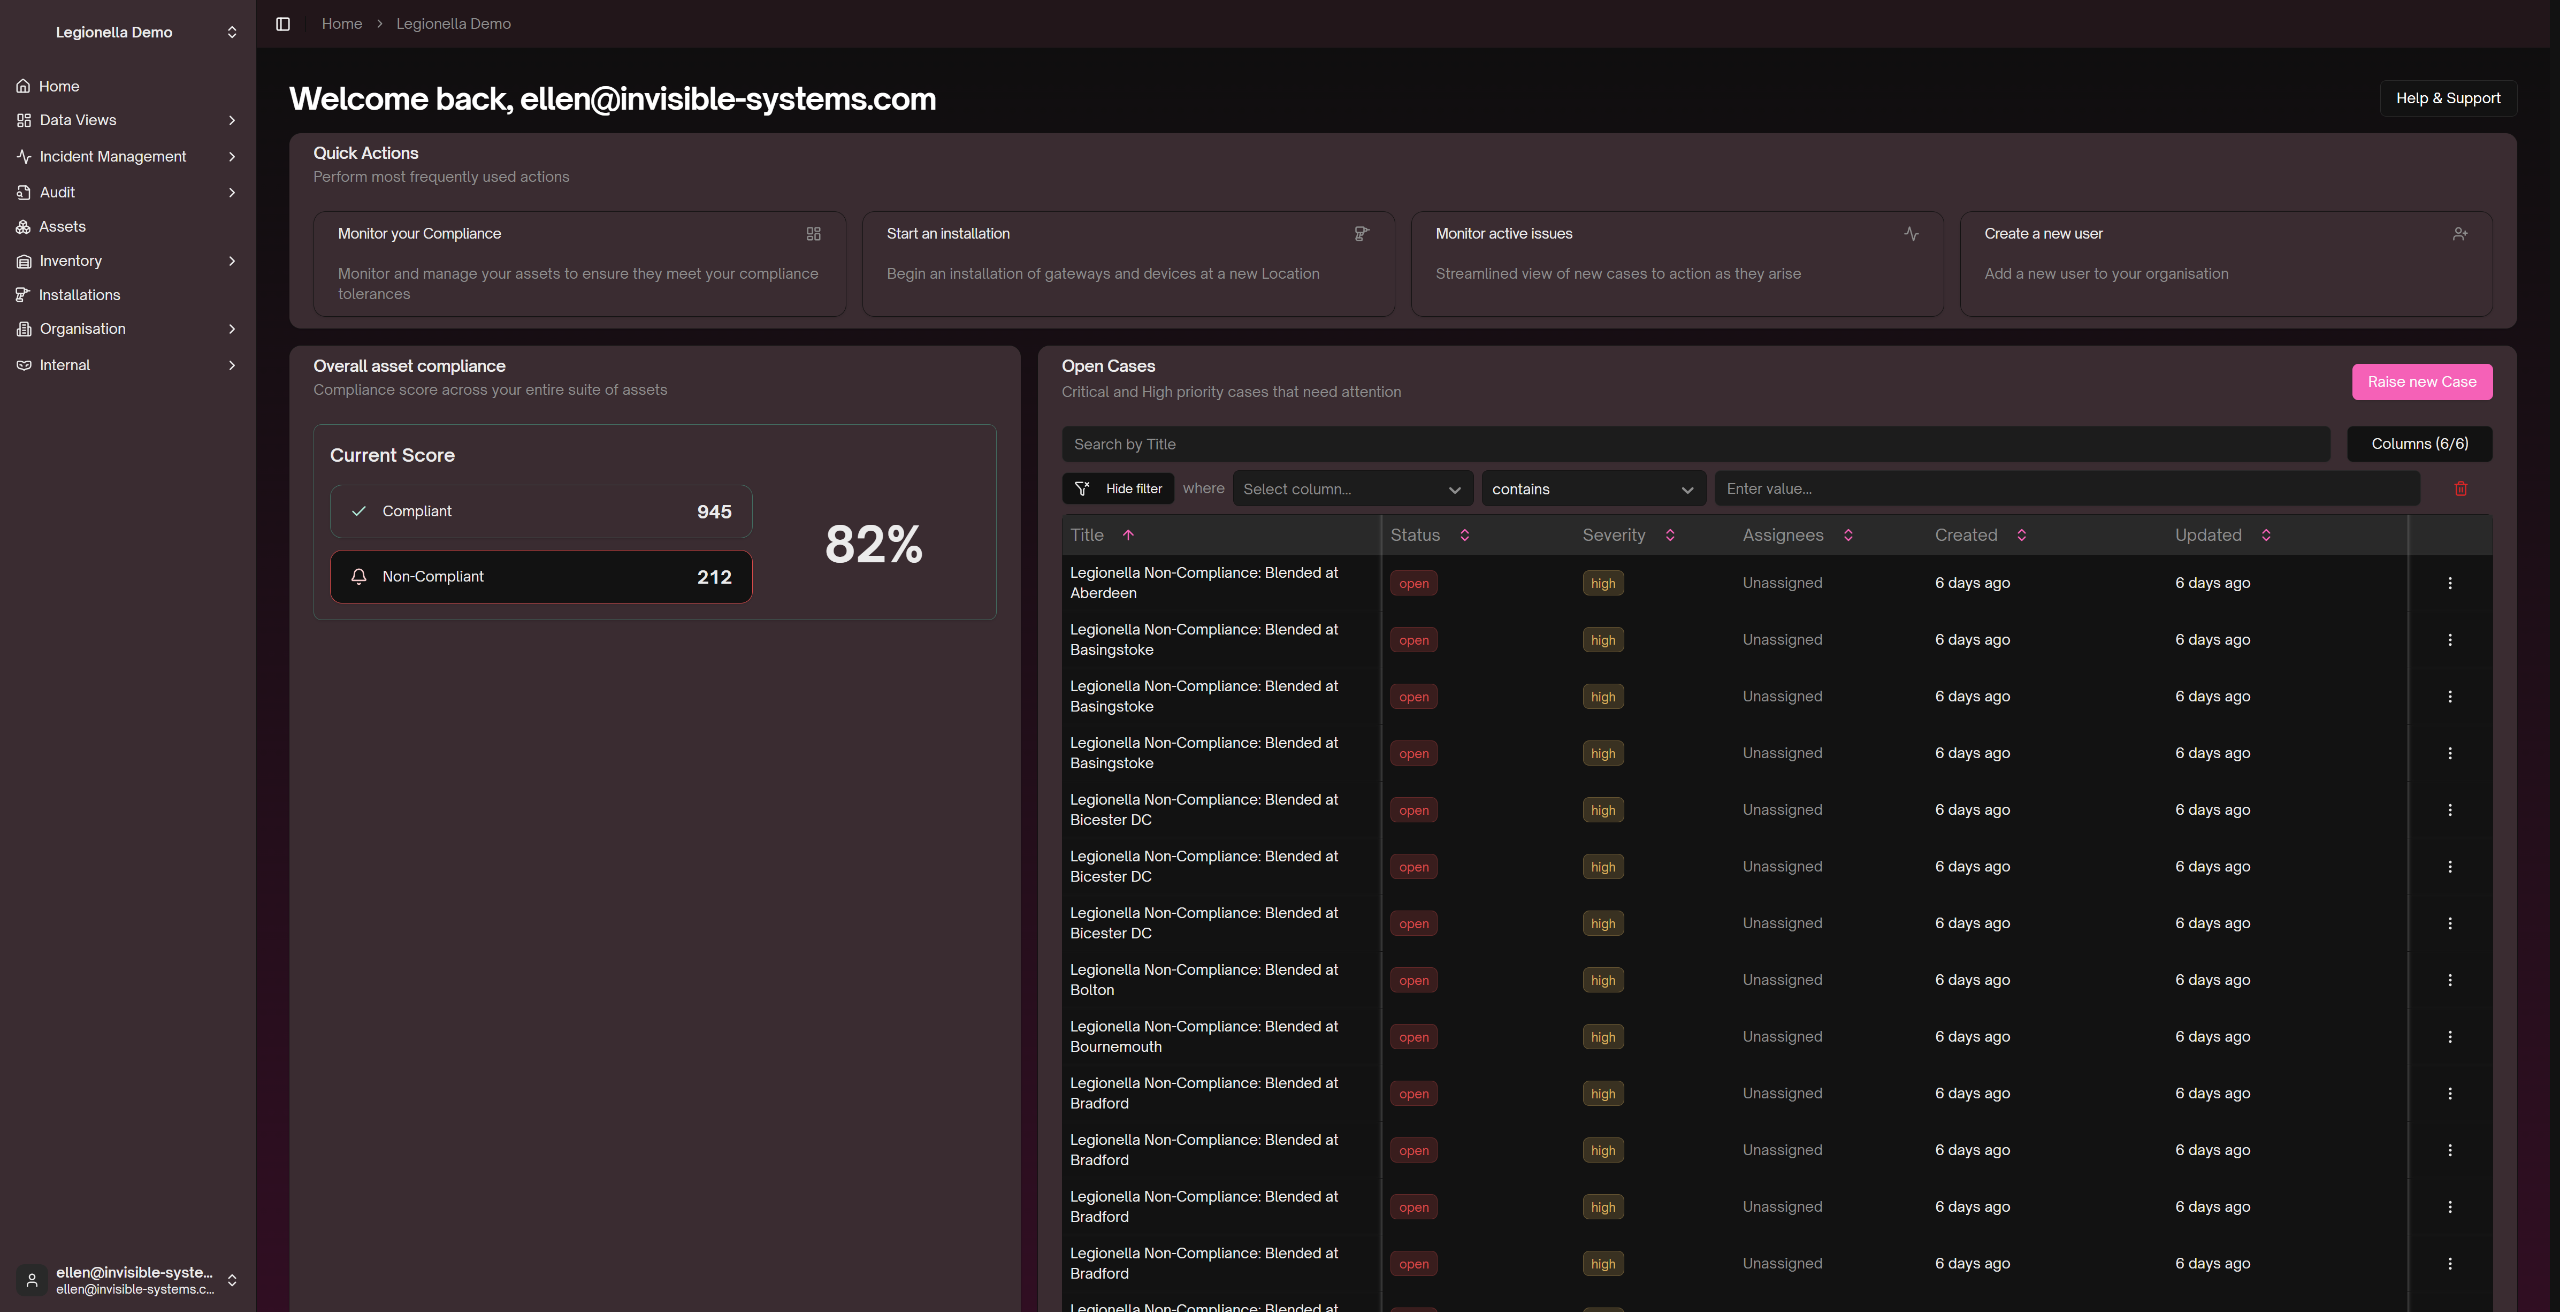2560x1312 pixels.
Task: Click the Search by Title field
Action: (x=1695, y=444)
